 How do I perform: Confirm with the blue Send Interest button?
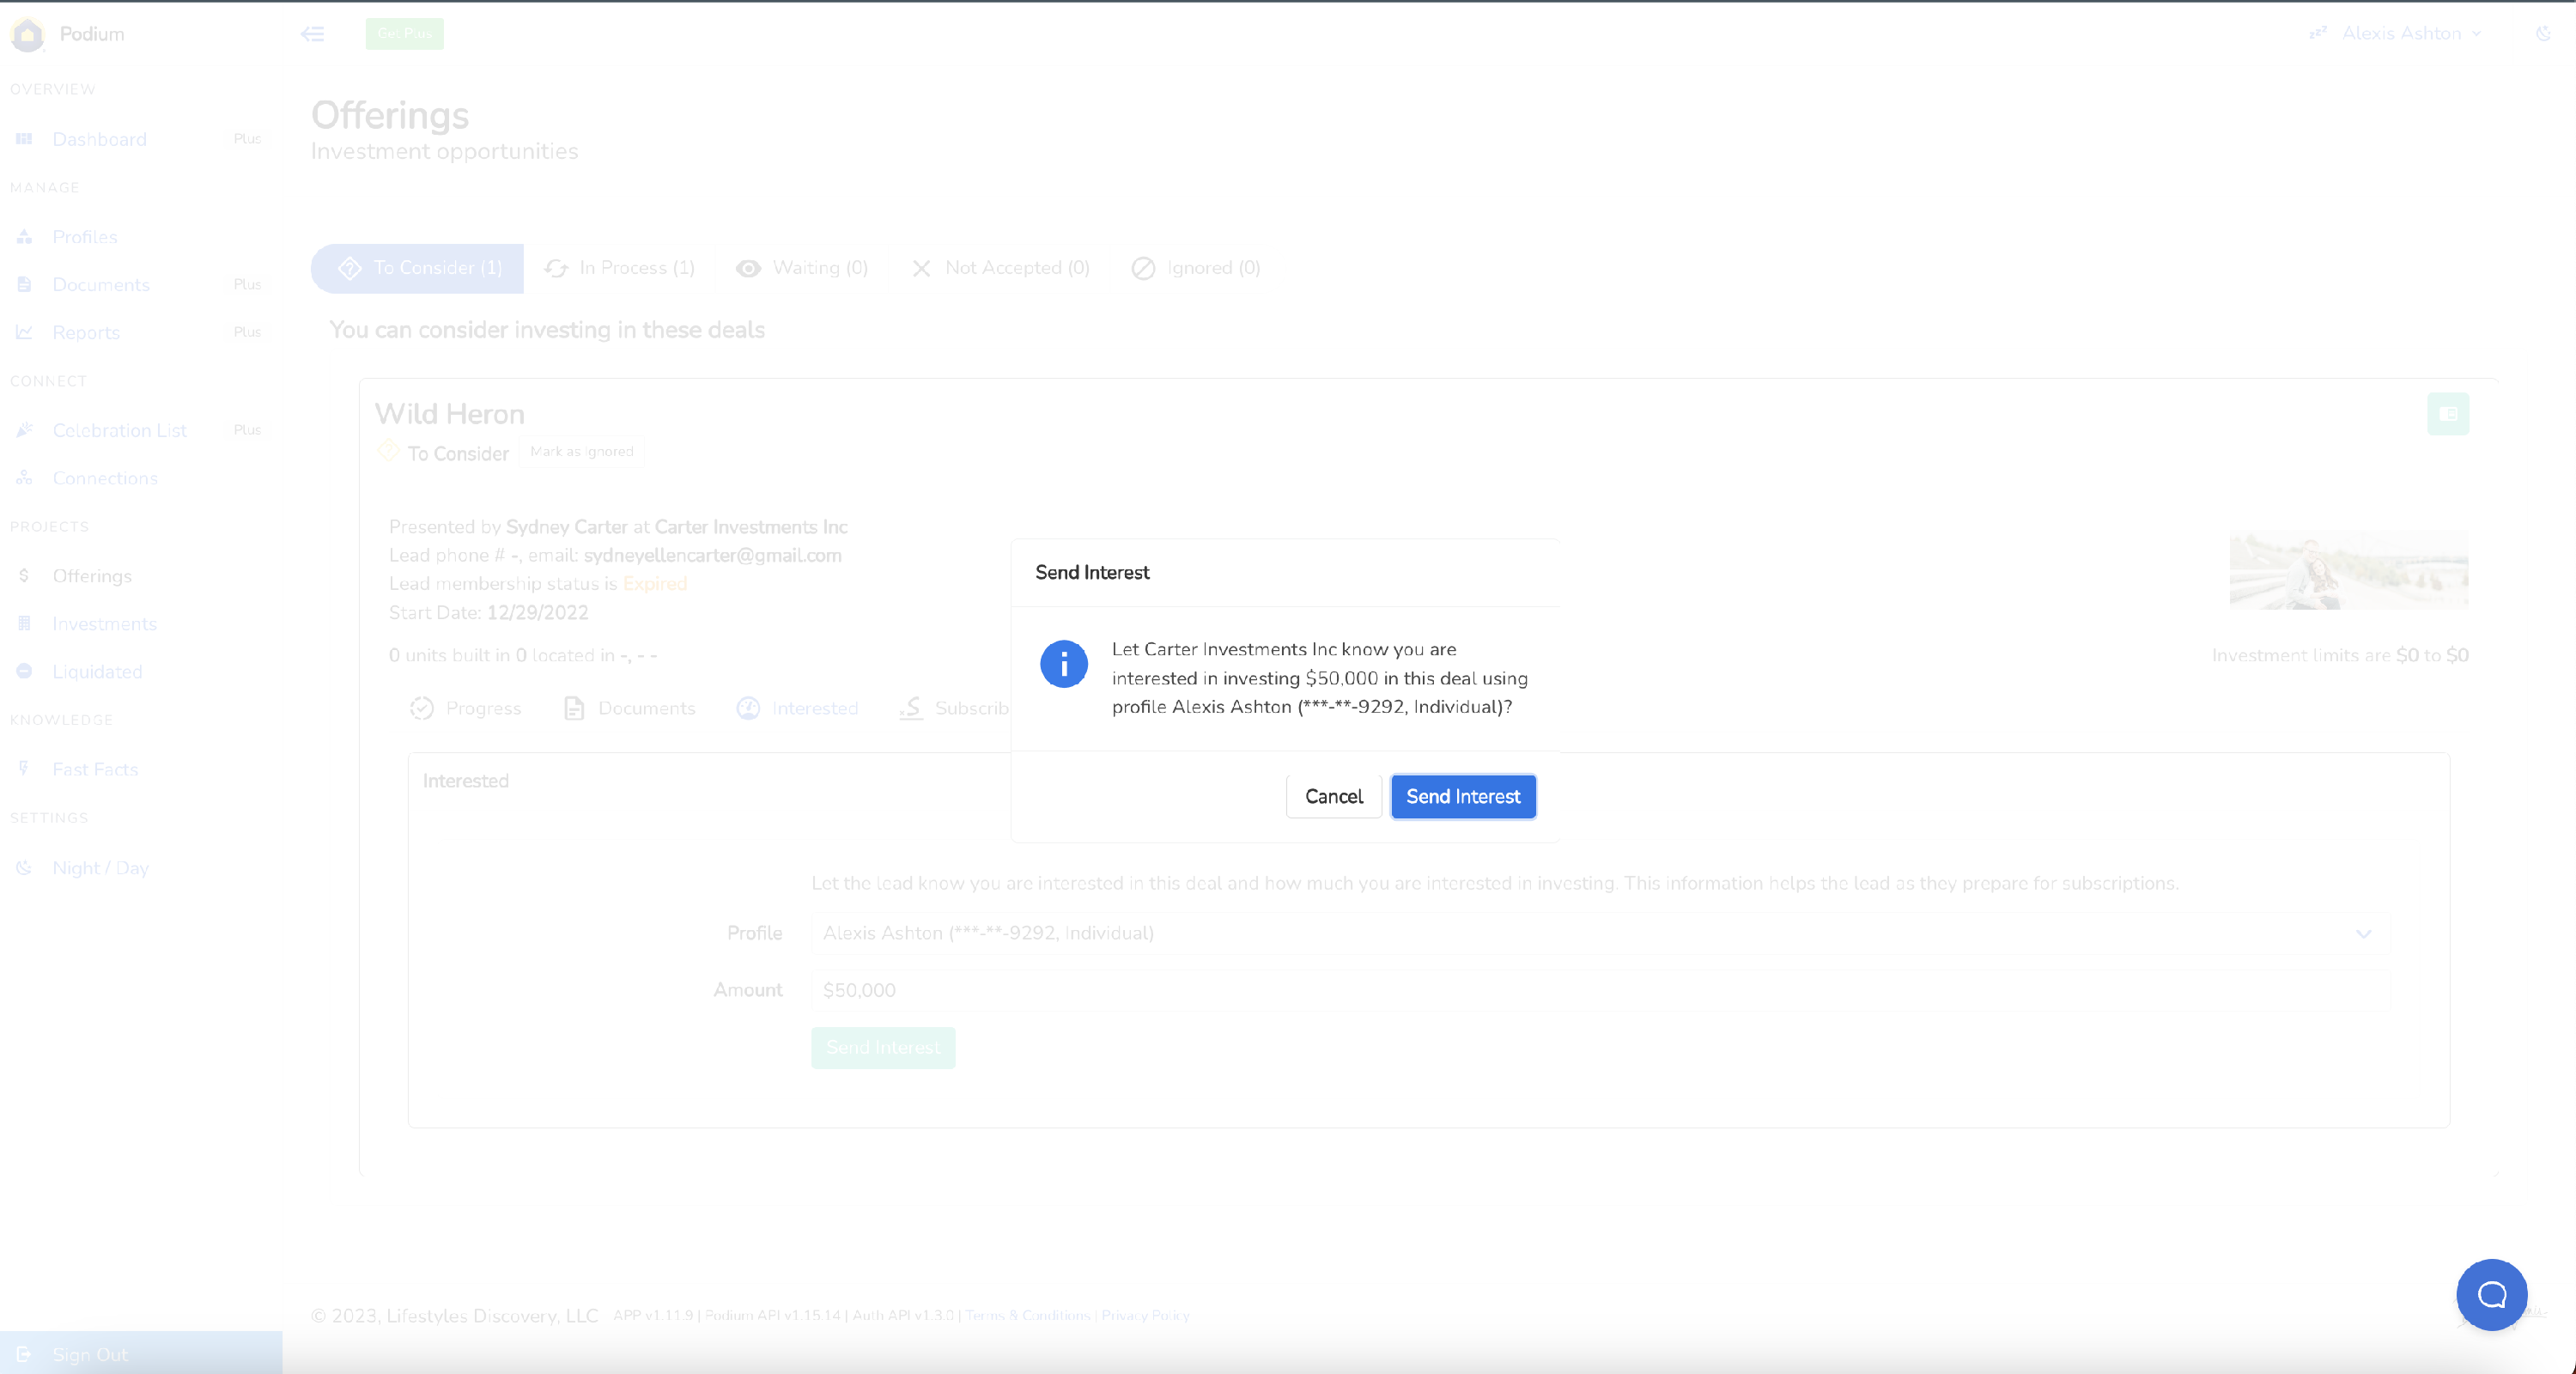1463,796
